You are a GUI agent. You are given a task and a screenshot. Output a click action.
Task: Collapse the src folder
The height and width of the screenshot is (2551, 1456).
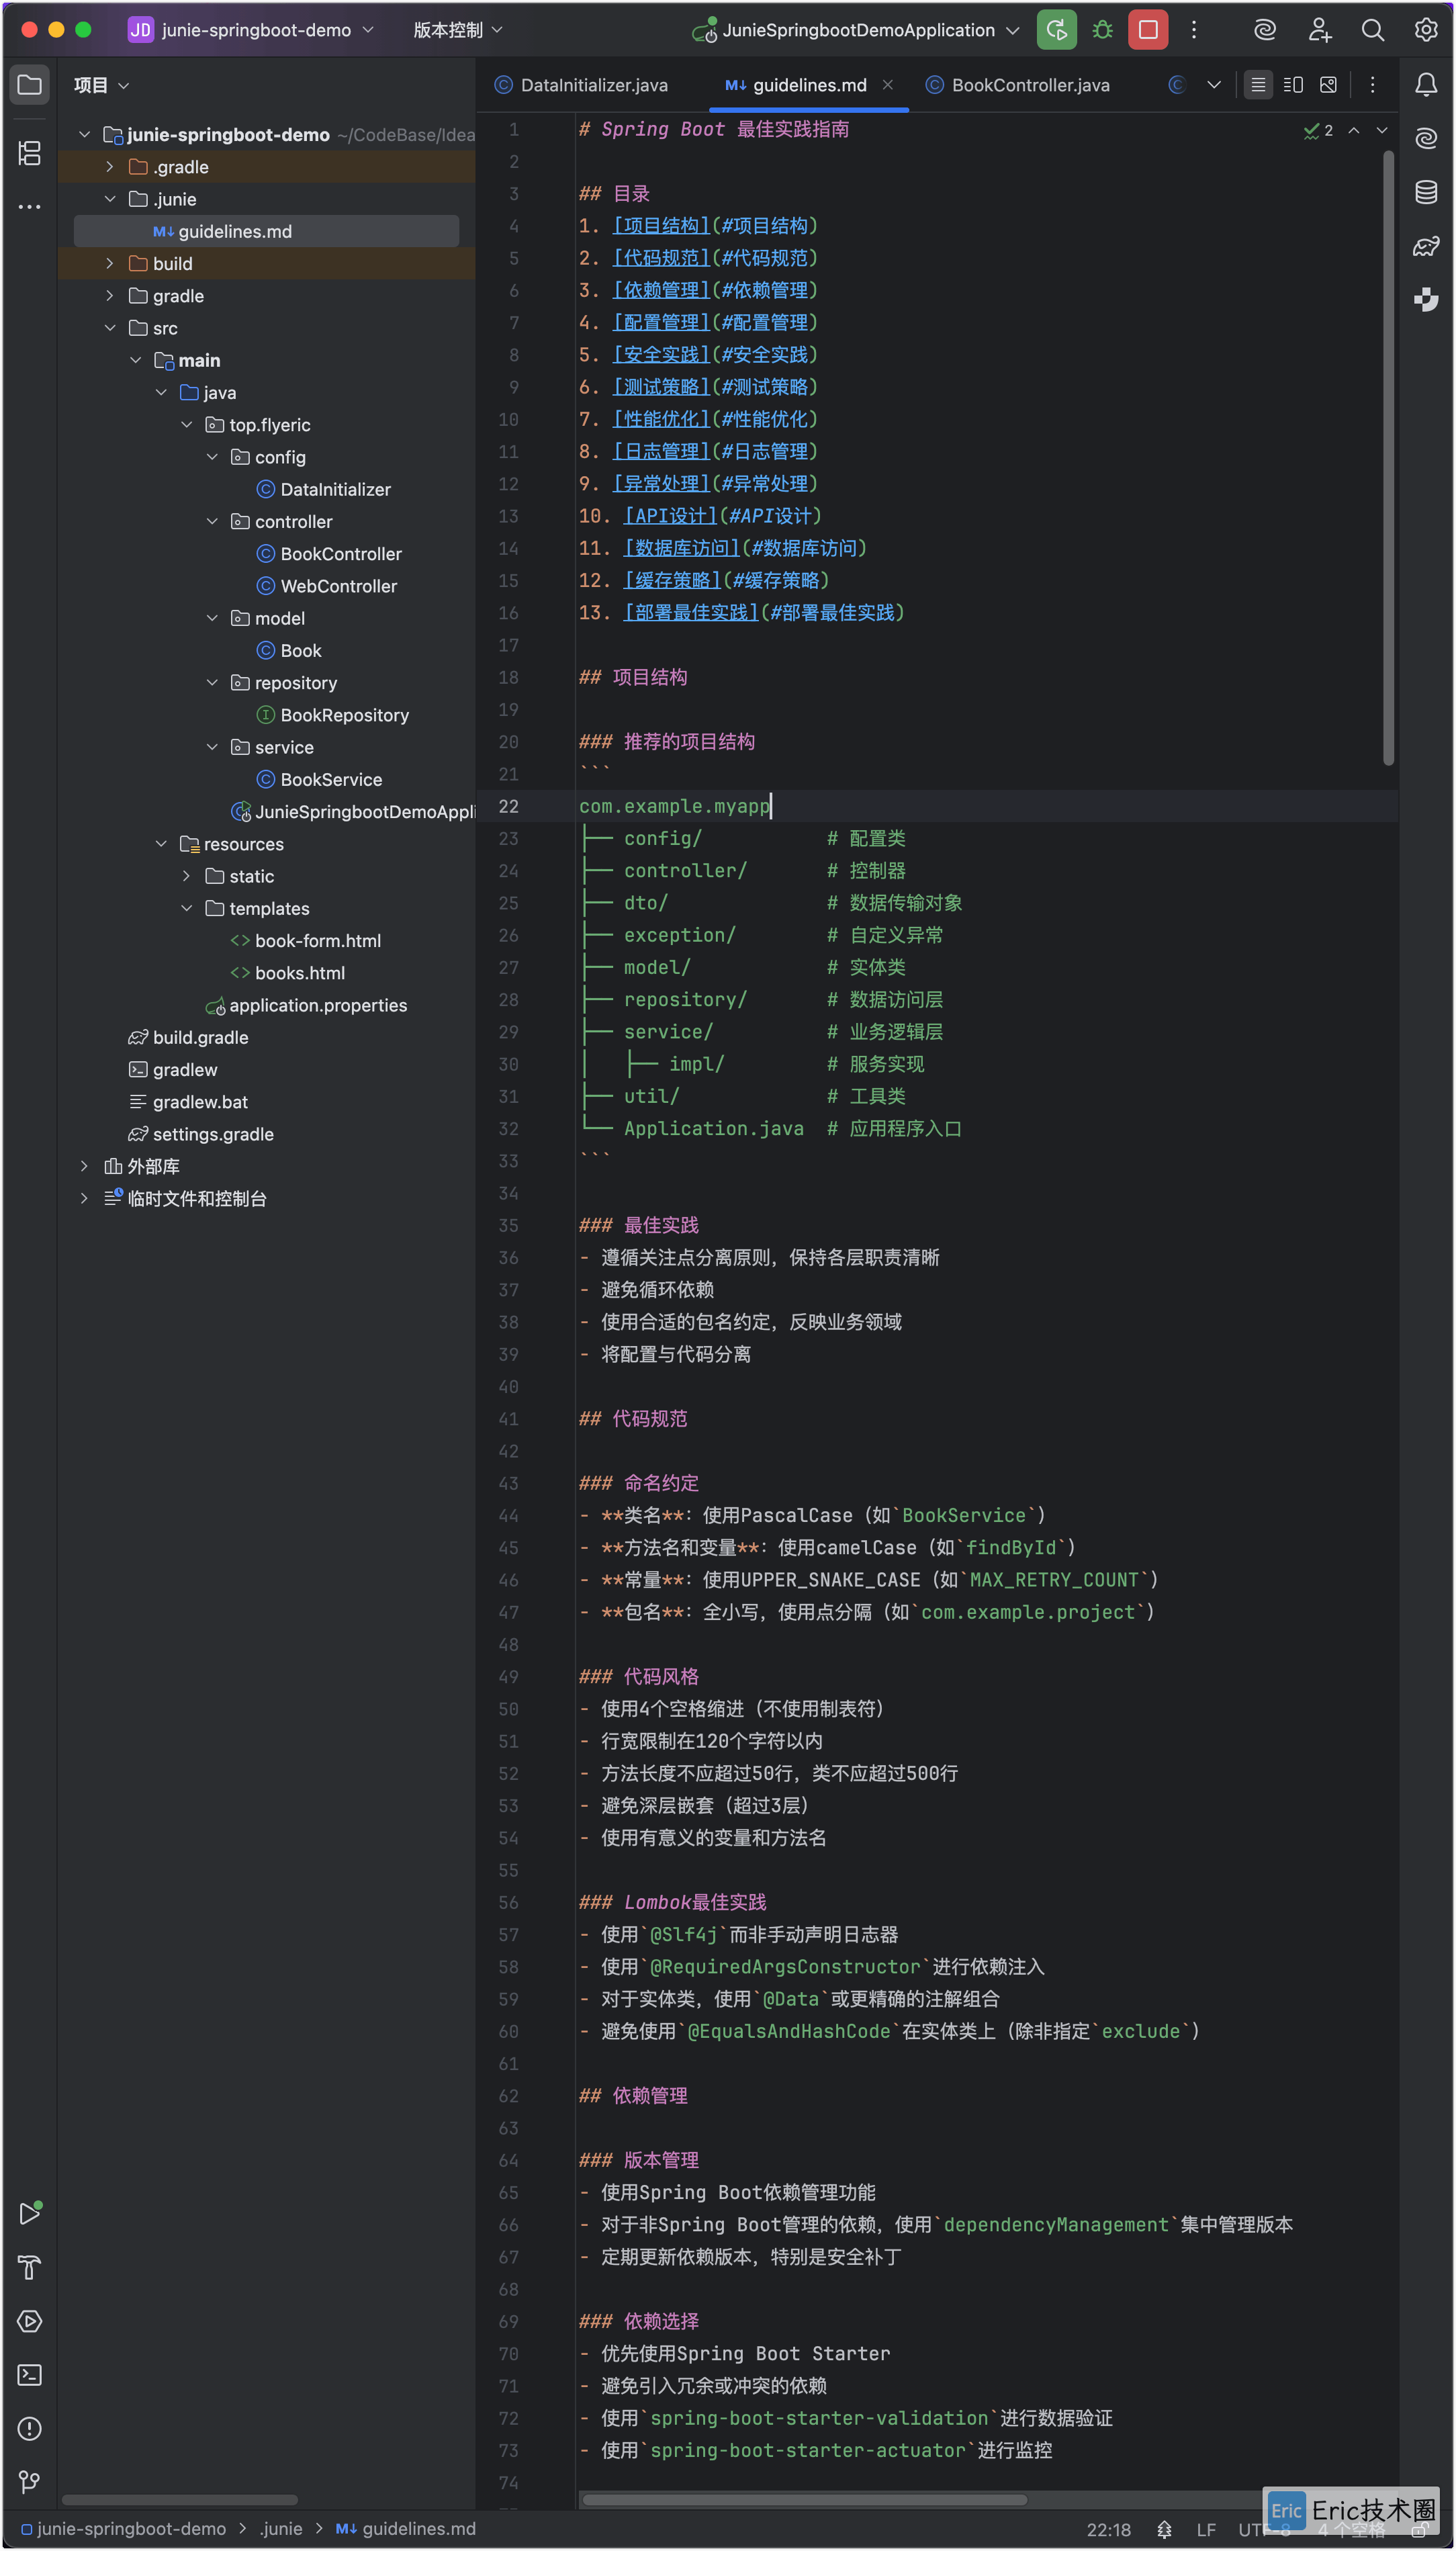(x=110, y=328)
